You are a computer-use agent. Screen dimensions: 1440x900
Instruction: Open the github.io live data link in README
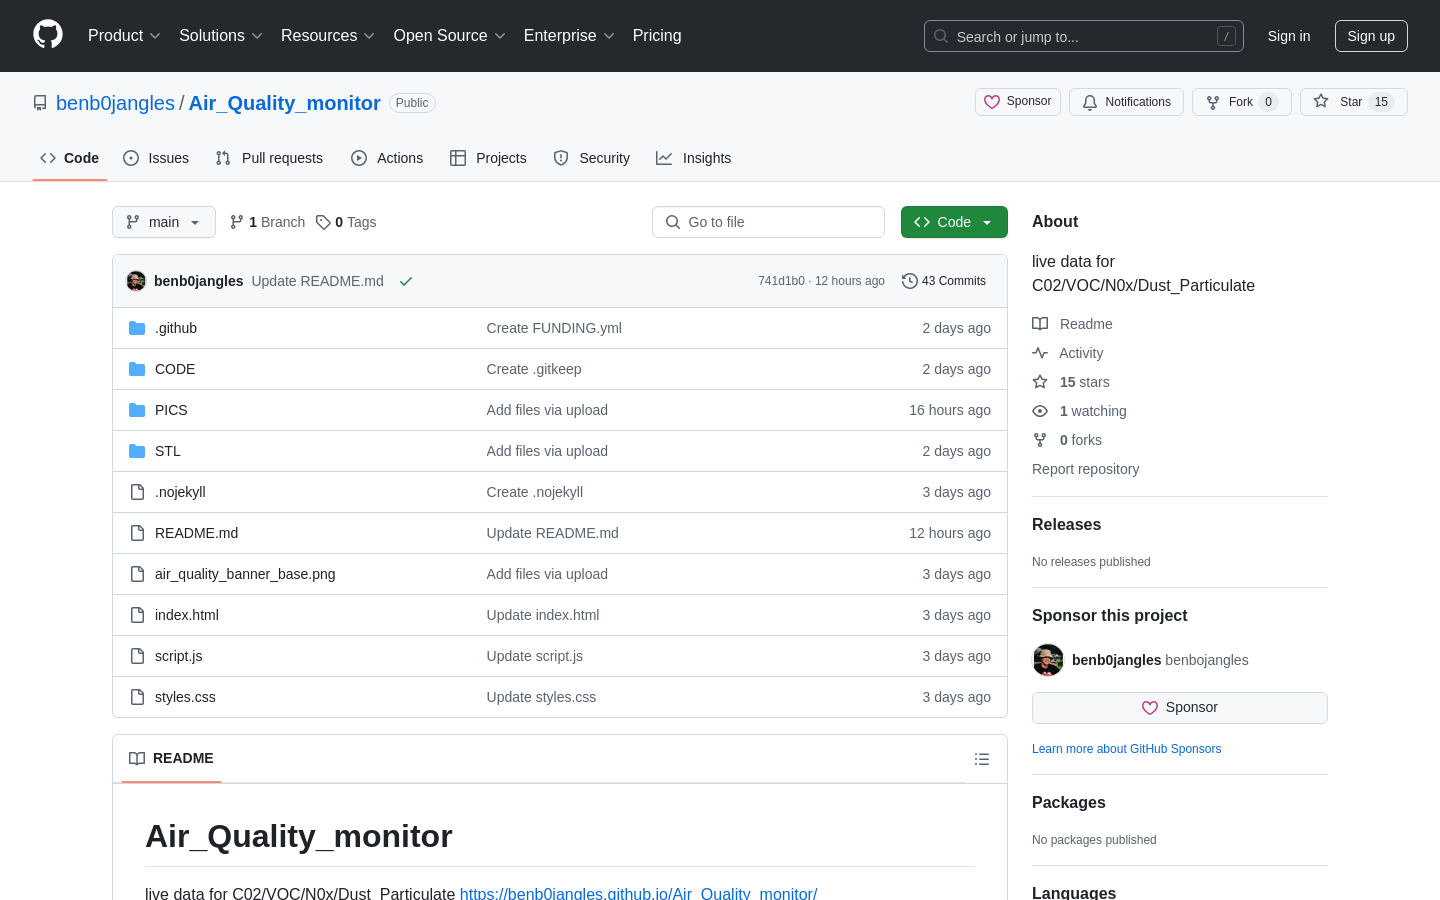pyautogui.click(x=638, y=893)
